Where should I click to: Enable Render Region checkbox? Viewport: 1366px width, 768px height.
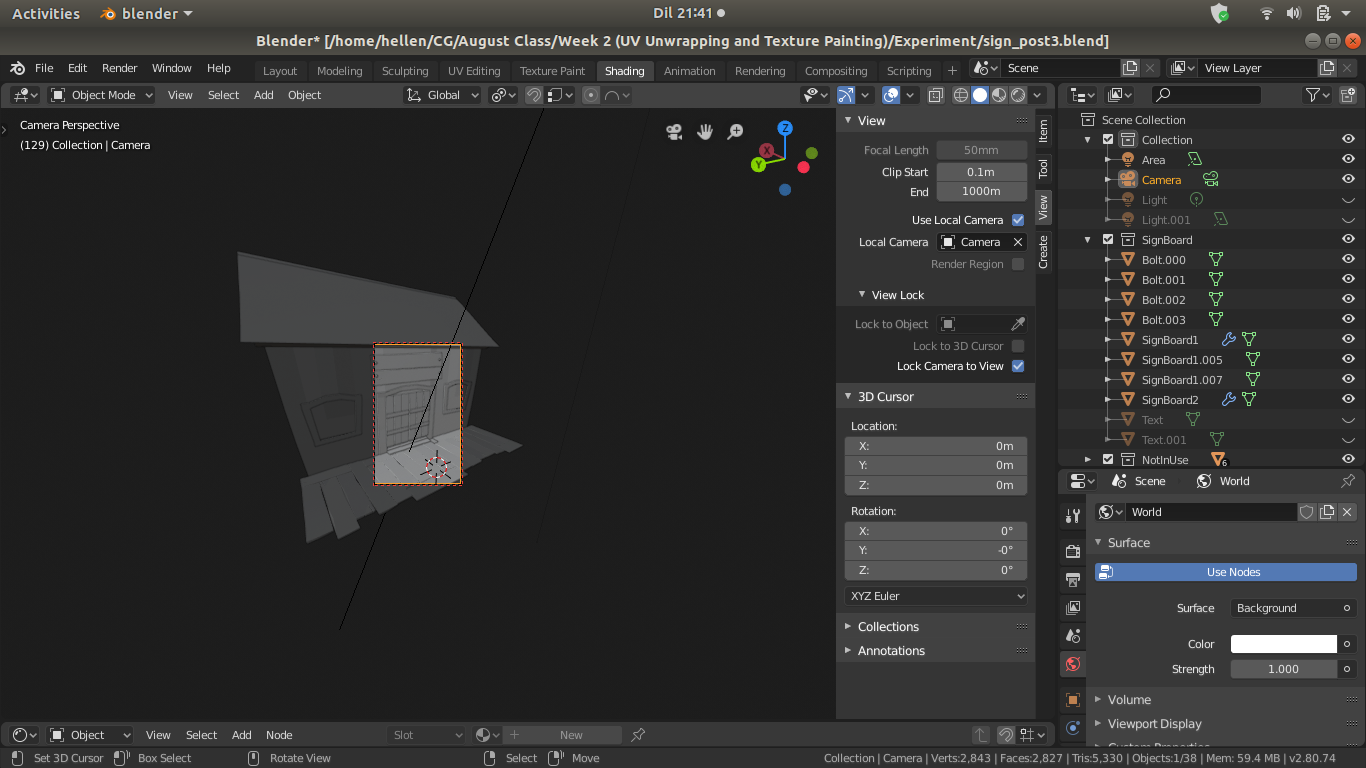[1018, 264]
